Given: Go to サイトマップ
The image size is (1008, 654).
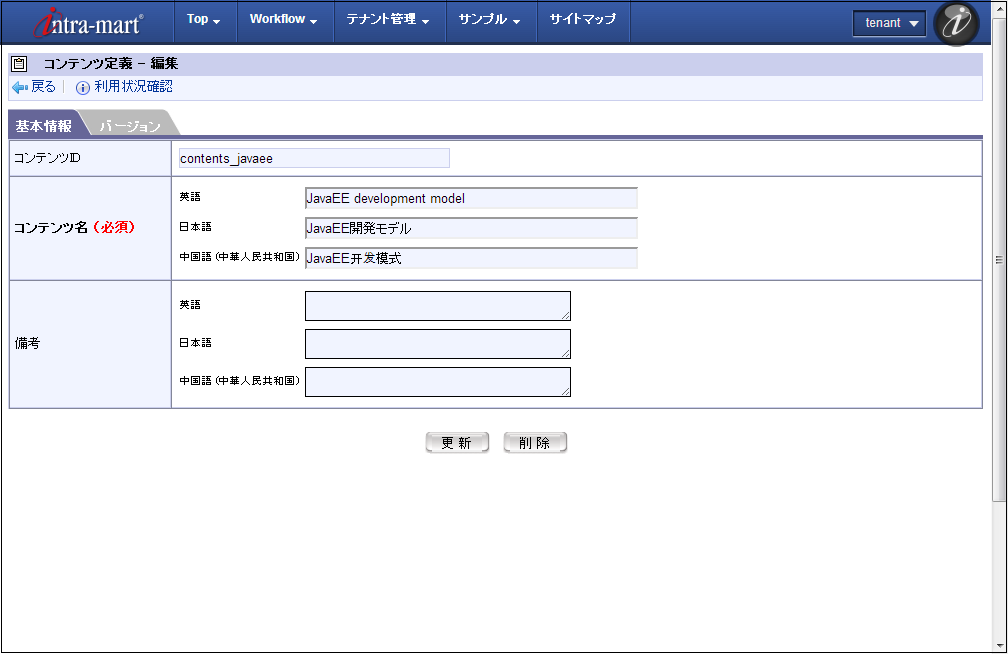Looking at the screenshot, I should pos(583,20).
